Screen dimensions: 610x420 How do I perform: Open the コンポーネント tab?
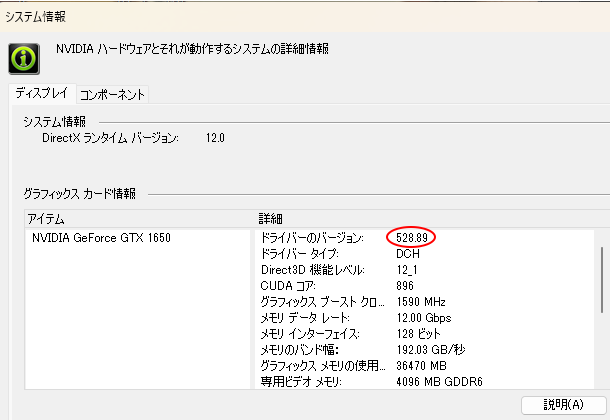click(112, 94)
